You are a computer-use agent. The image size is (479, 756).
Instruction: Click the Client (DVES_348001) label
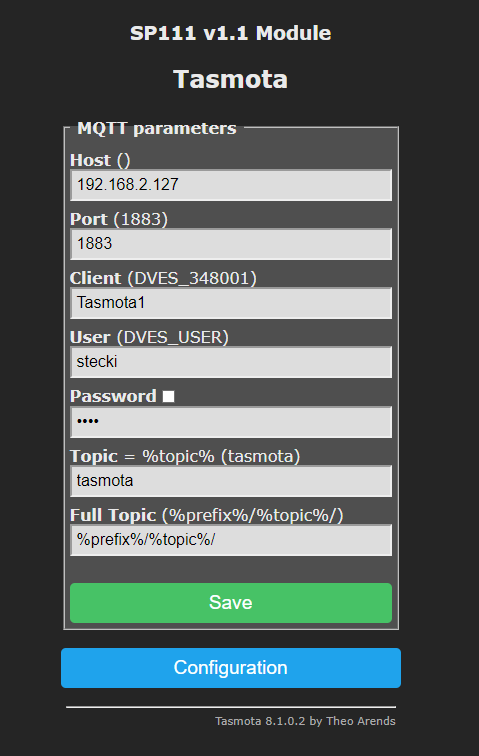[x=163, y=278]
